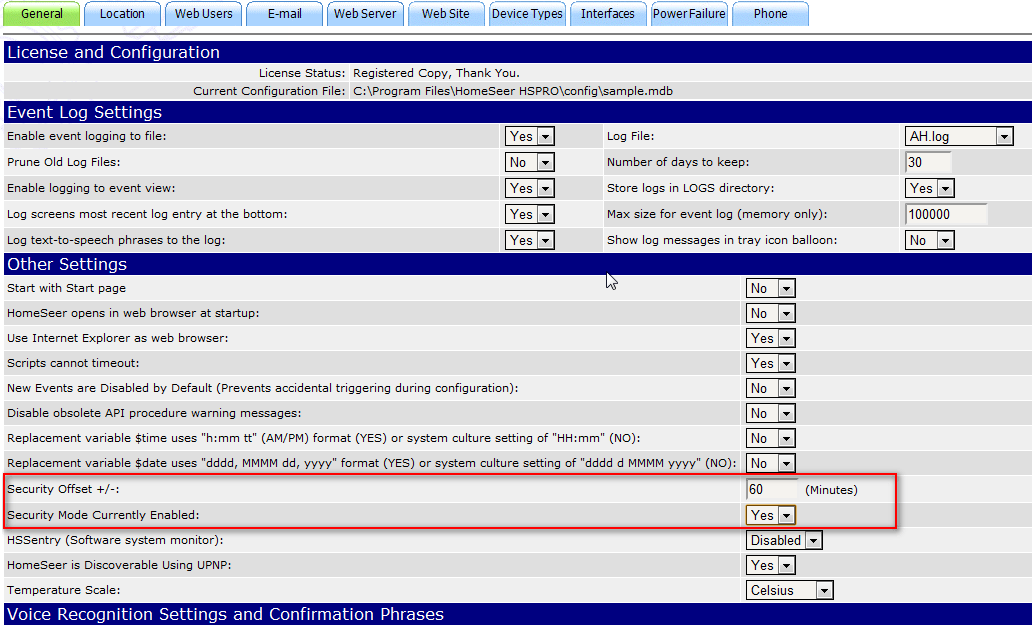Open the Interfaces tab
This screenshot has width=1032, height=626.
pos(608,14)
